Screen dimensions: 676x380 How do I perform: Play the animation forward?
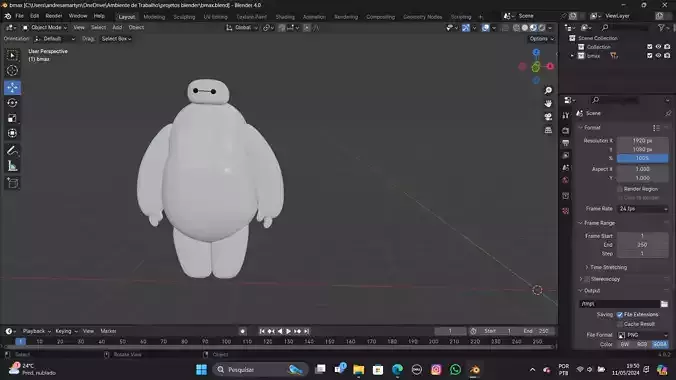[x=288, y=331]
